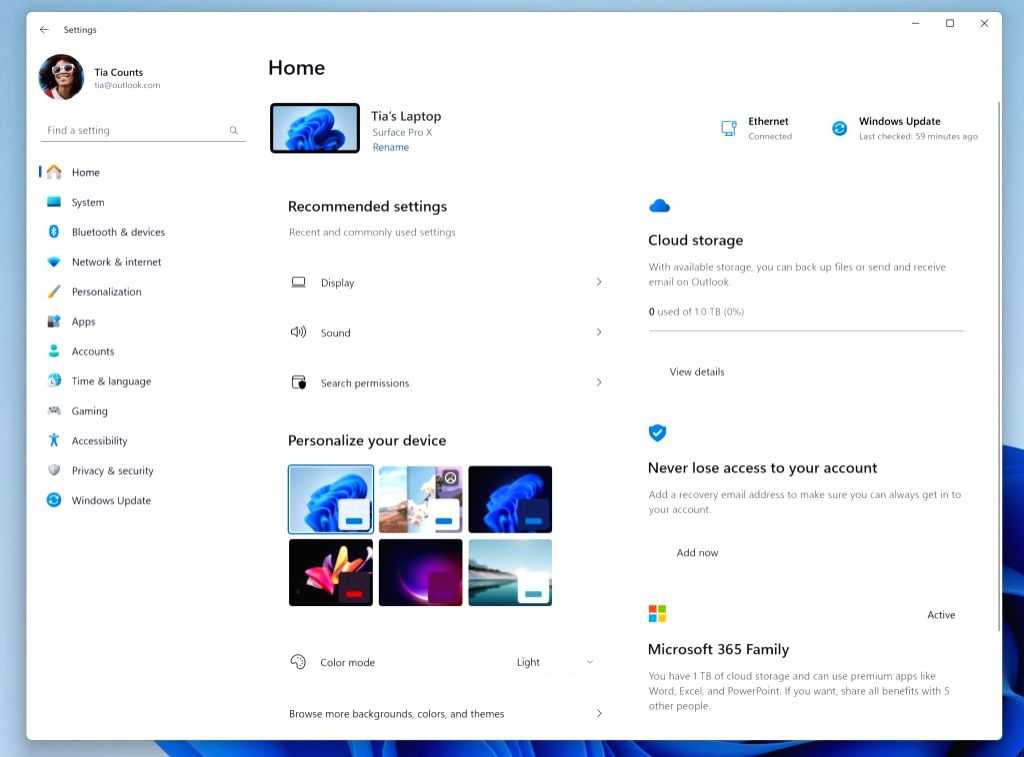Click the Windows Update sync icon at top
1024x757 pixels.
click(839, 128)
